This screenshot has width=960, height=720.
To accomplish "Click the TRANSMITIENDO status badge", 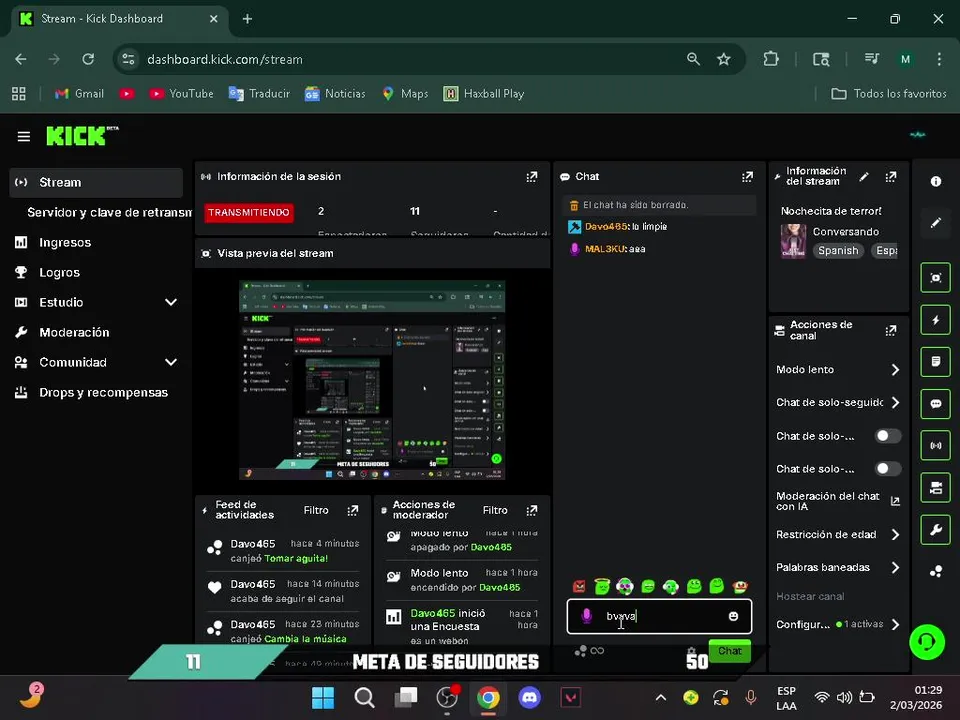I will [249, 212].
